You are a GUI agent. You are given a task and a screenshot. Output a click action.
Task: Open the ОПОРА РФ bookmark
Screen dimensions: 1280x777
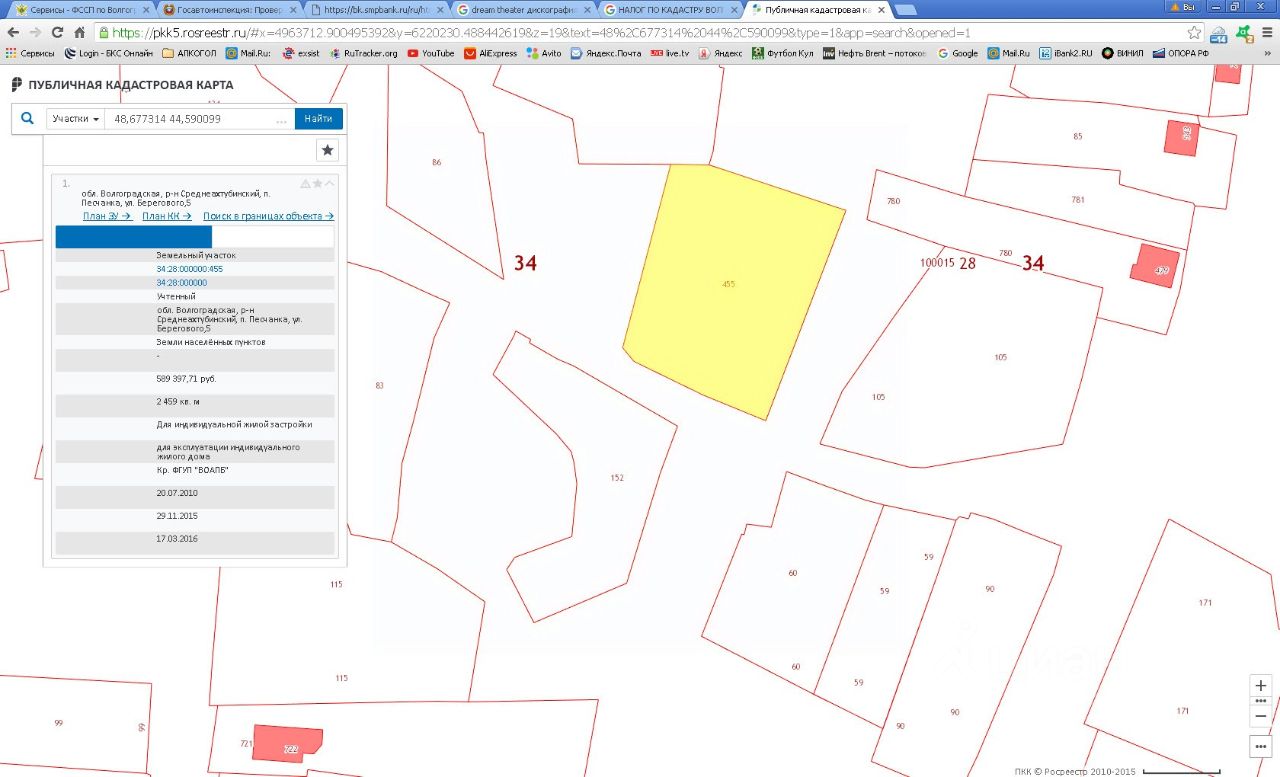point(1180,53)
